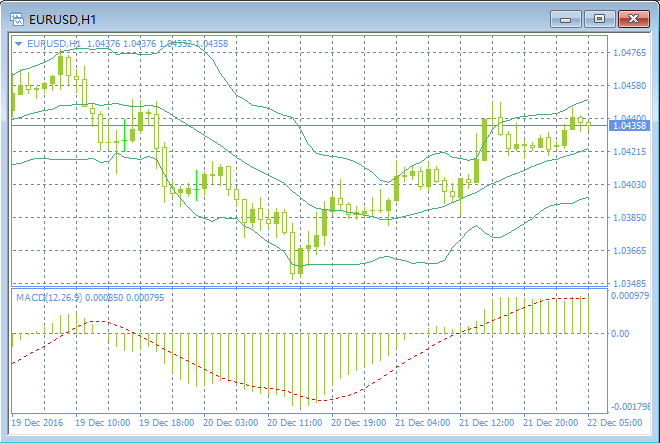660x443 pixels.
Task: Click the MACD zero level 0.00 label
Action: point(620,334)
